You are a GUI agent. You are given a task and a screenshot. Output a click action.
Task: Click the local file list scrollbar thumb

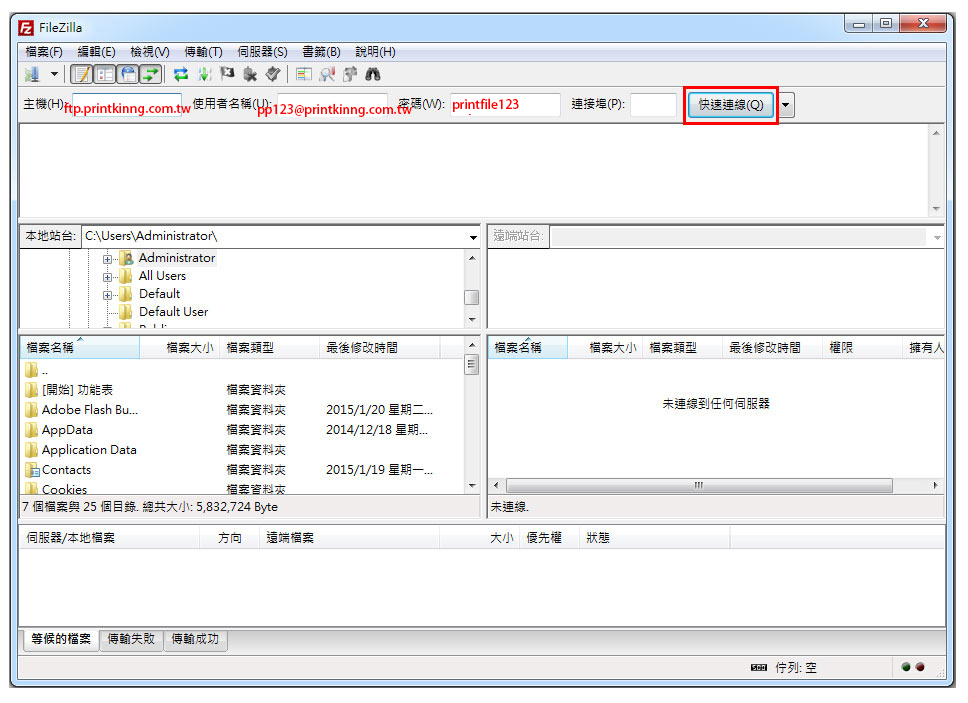[472, 365]
